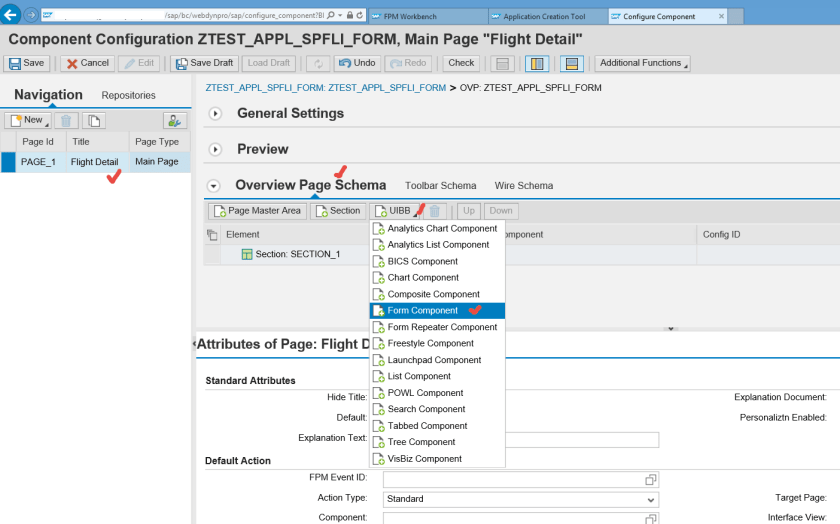Undo the last change
Image resolution: width=840 pixels, height=524 pixels.
pyautogui.click(x=357, y=63)
